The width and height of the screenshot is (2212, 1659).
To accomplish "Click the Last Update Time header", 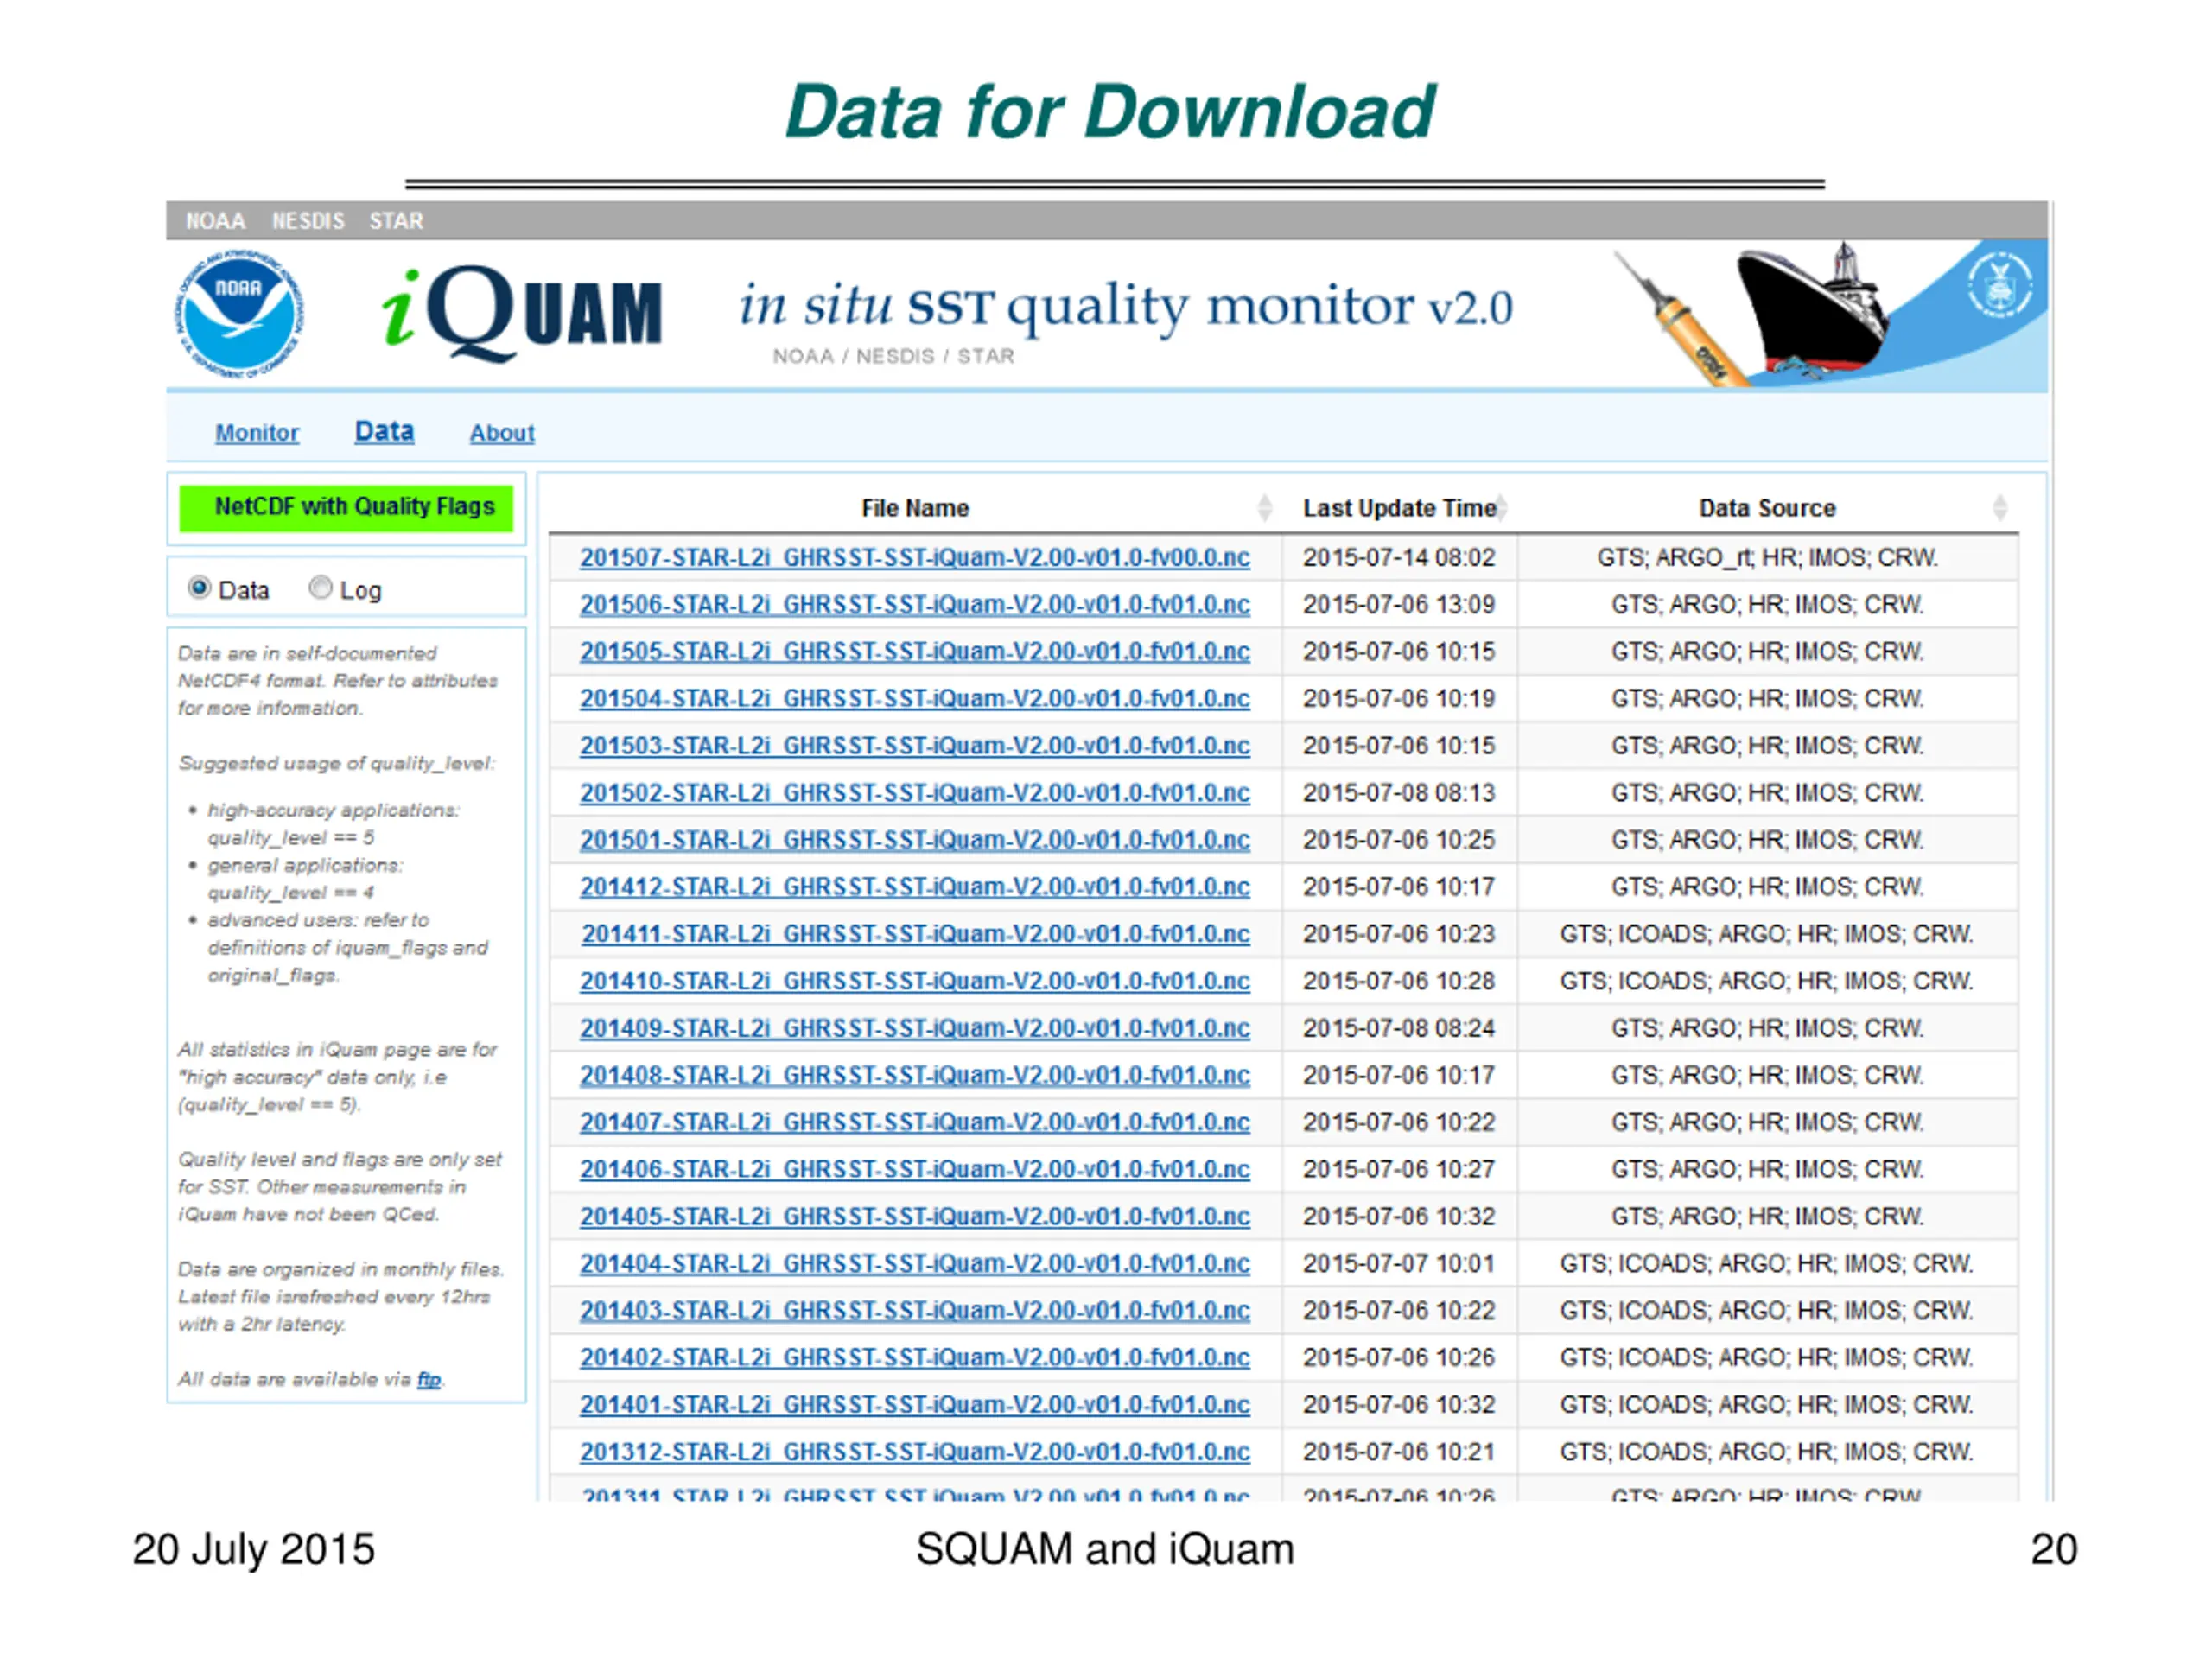I will pyautogui.click(x=1399, y=508).
